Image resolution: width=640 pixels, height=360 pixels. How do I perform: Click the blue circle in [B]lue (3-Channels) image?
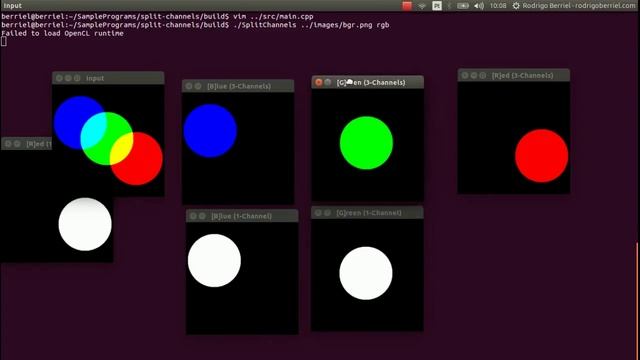pyautogui.click(x=210, y=131)
